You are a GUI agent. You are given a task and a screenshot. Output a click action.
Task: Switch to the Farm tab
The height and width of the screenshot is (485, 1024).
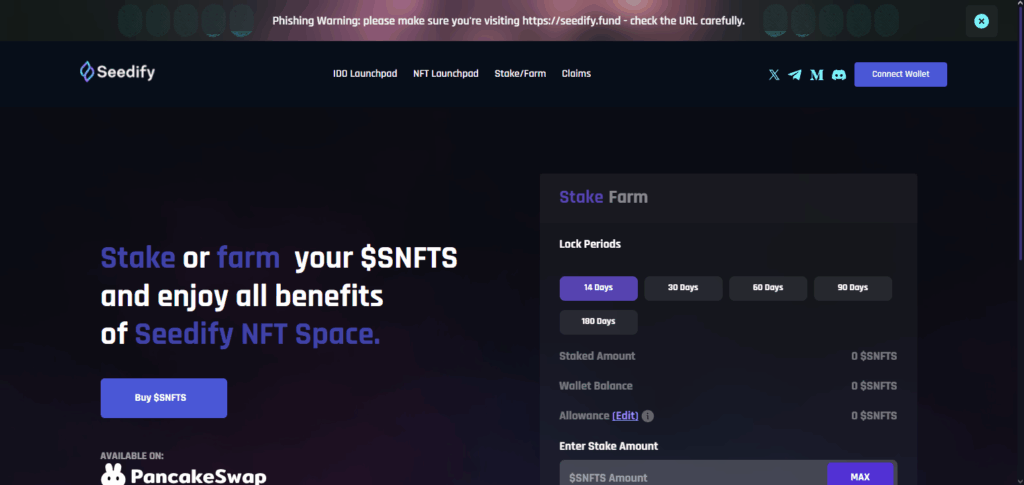(x=628, y=197)
